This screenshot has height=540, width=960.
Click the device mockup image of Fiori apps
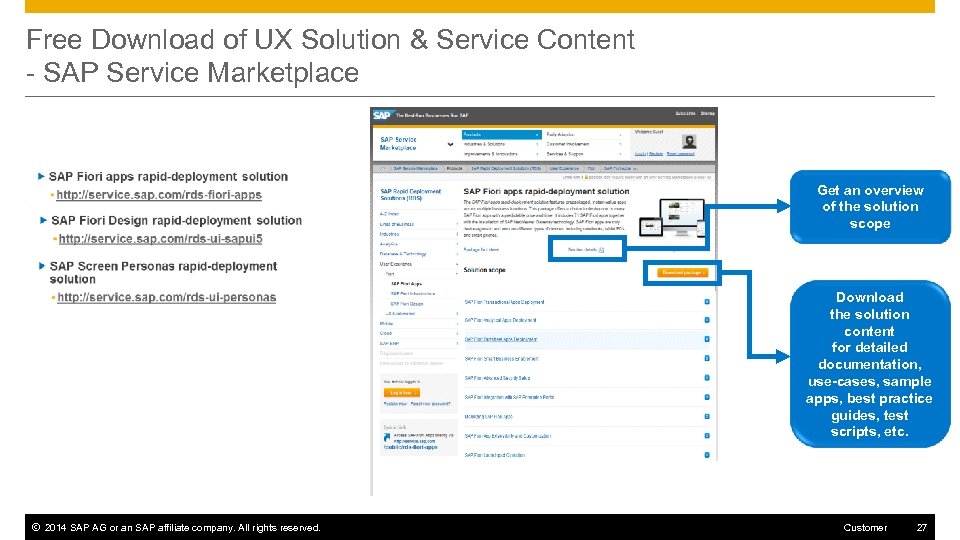pyautogui.click(x=672, y=218)
